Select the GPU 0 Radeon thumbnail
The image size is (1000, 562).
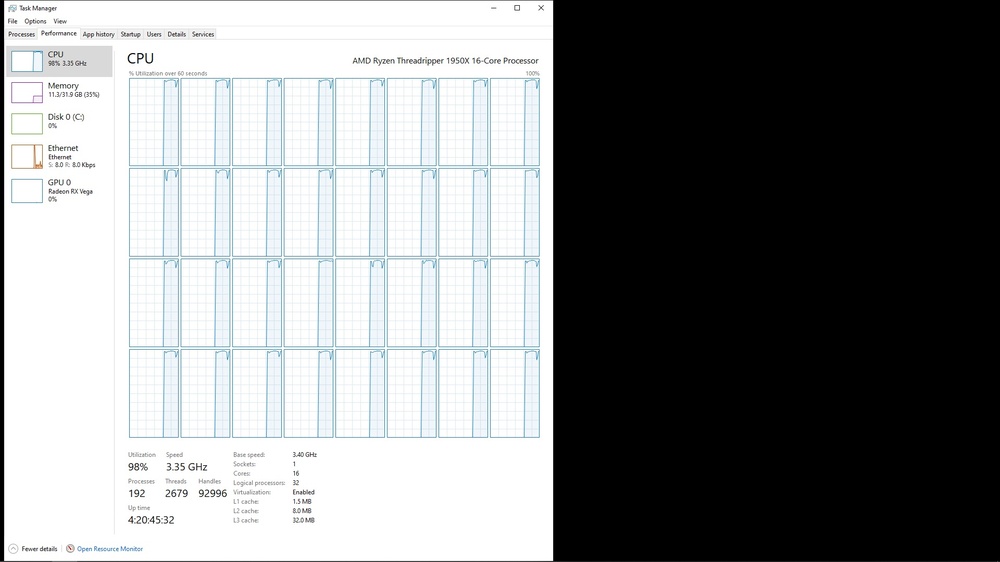(27, 190)
